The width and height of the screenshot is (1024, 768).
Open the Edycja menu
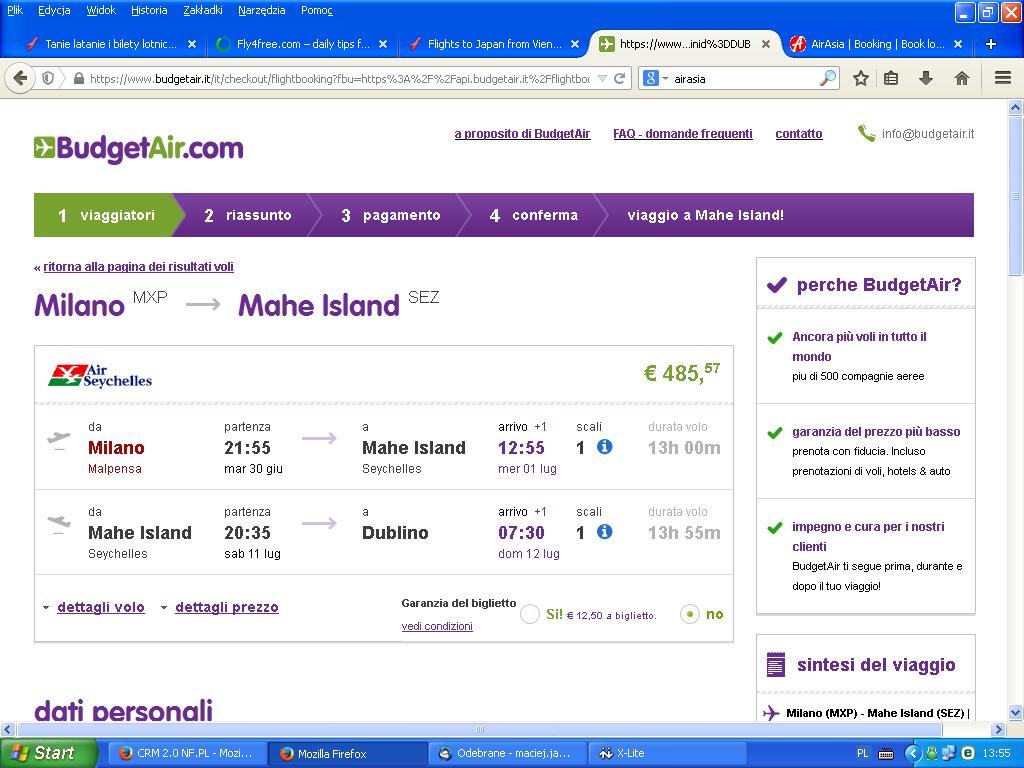tap(54, 10)
